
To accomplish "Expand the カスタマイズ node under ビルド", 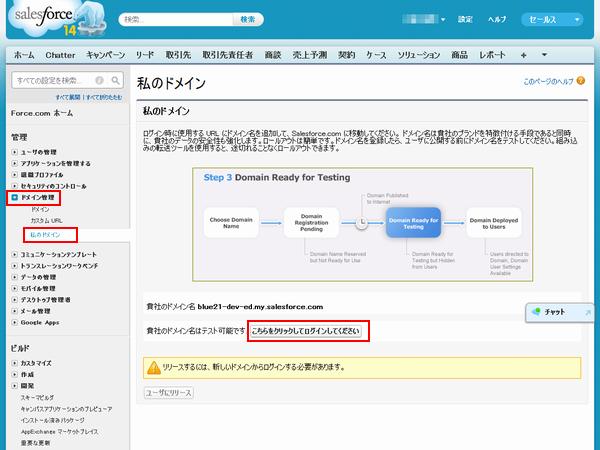I will (x=15, y=363).
